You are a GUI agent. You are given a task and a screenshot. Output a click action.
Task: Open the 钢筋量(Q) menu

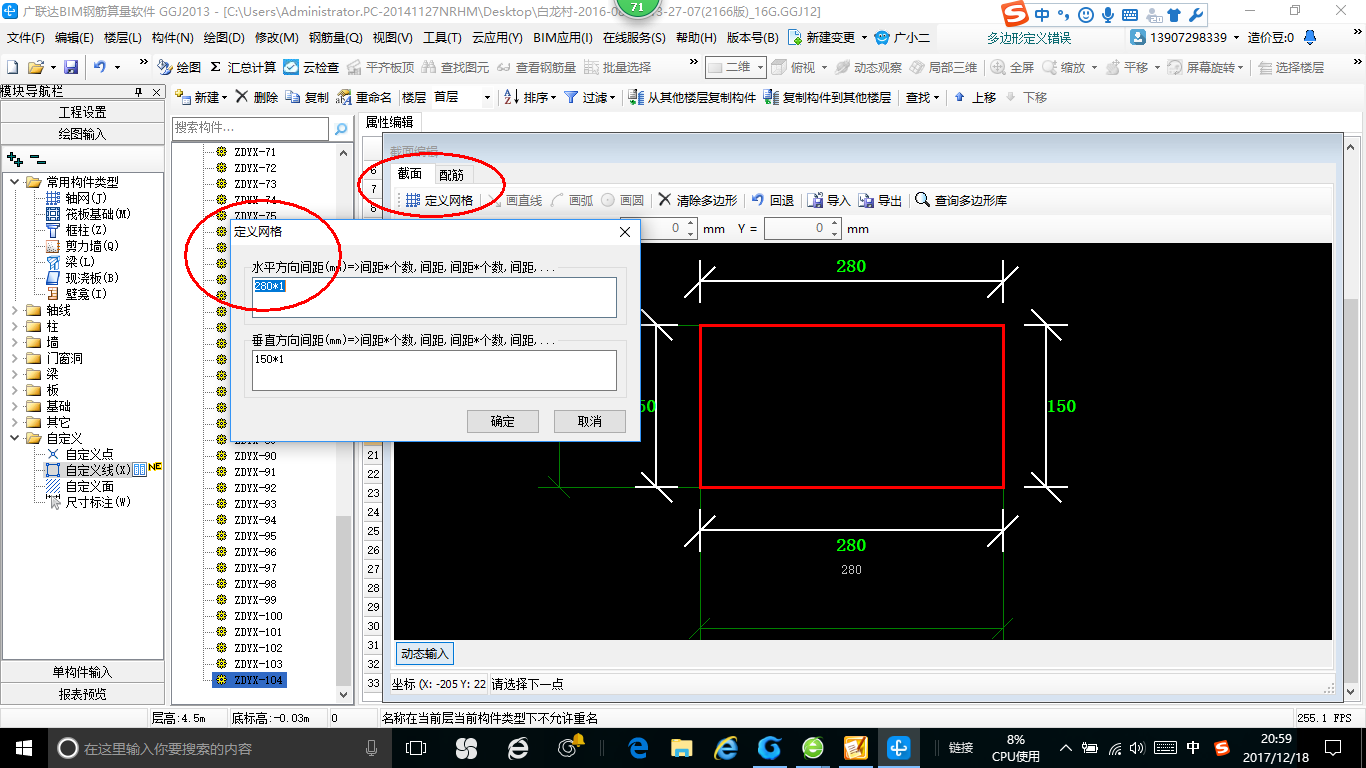(335, 38)
